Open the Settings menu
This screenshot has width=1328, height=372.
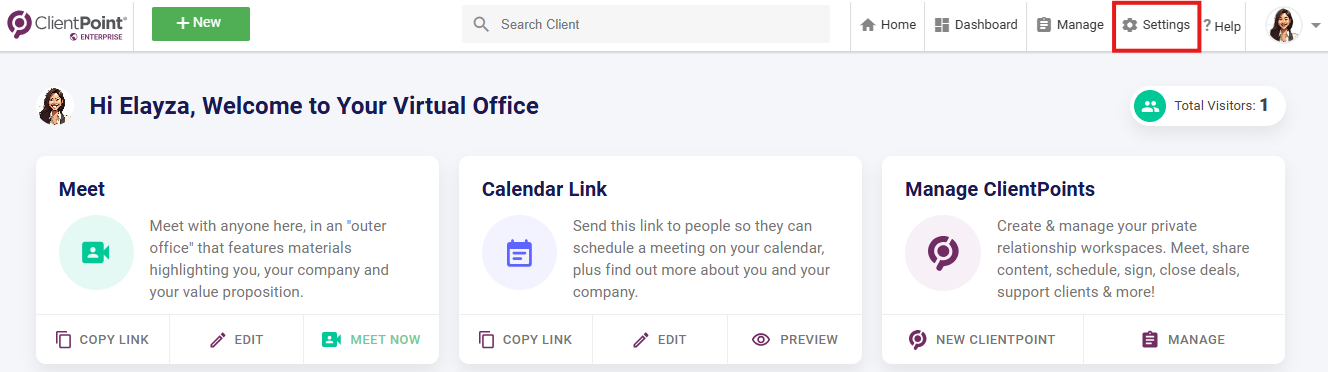click(x=1156, y=25)
